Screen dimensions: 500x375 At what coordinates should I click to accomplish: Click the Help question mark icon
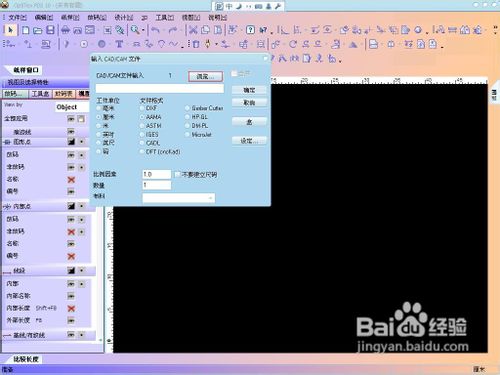(x=250, y=30)
